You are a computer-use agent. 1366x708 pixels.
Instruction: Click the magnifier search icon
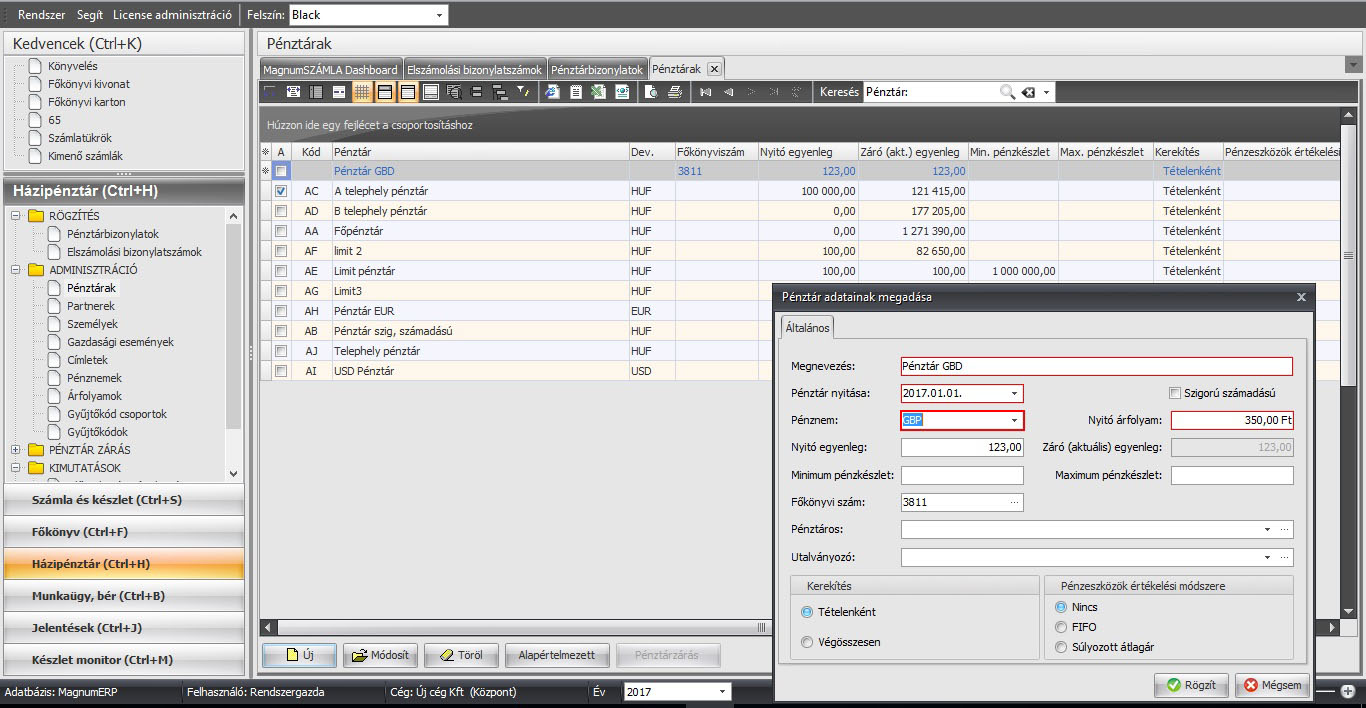click(x=1007, y=92)
